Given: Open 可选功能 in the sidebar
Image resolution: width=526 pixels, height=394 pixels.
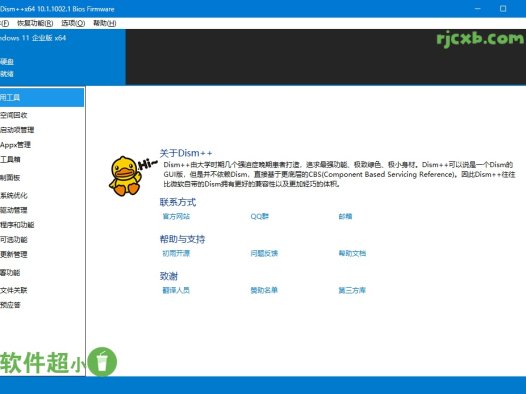Looking at the screenshot, I should coord(13,239).
